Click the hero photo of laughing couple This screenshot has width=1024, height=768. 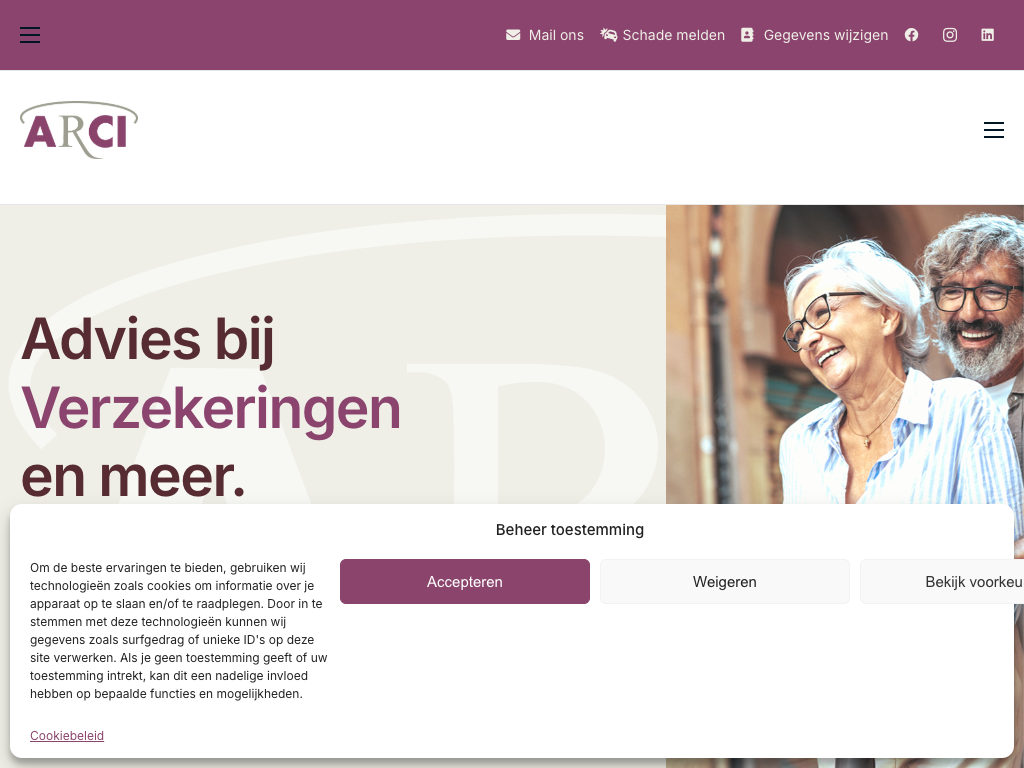point(845,354)
